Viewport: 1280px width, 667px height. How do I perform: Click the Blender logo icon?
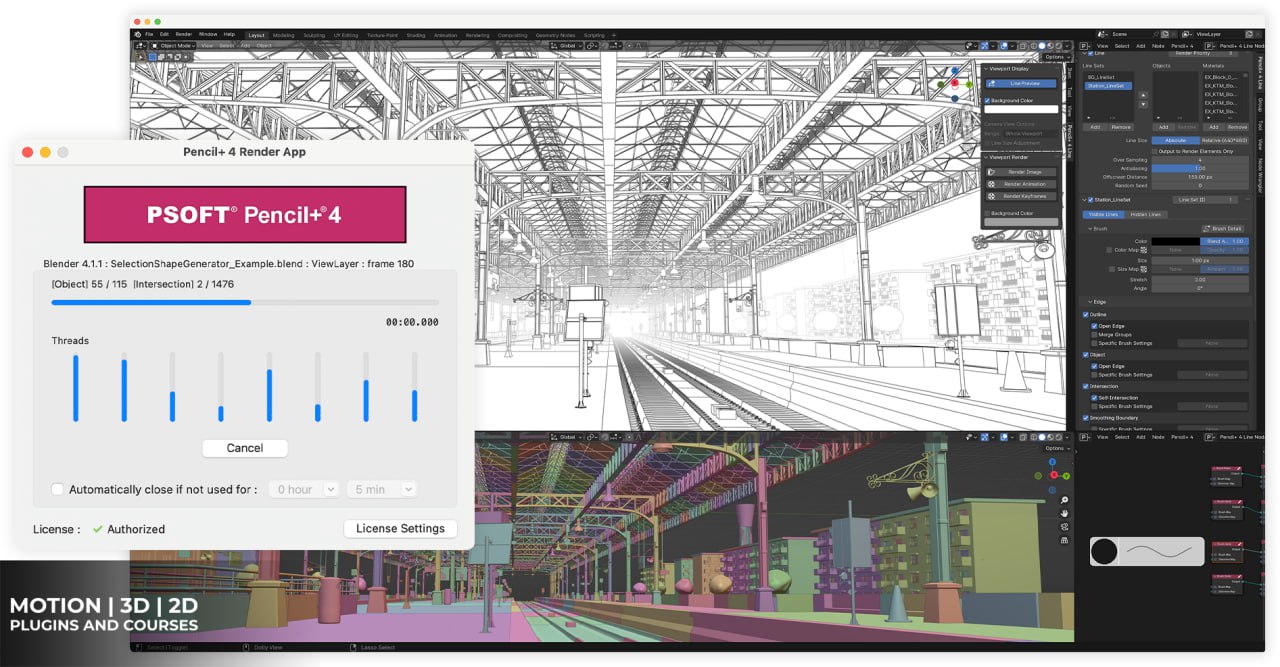137,34
